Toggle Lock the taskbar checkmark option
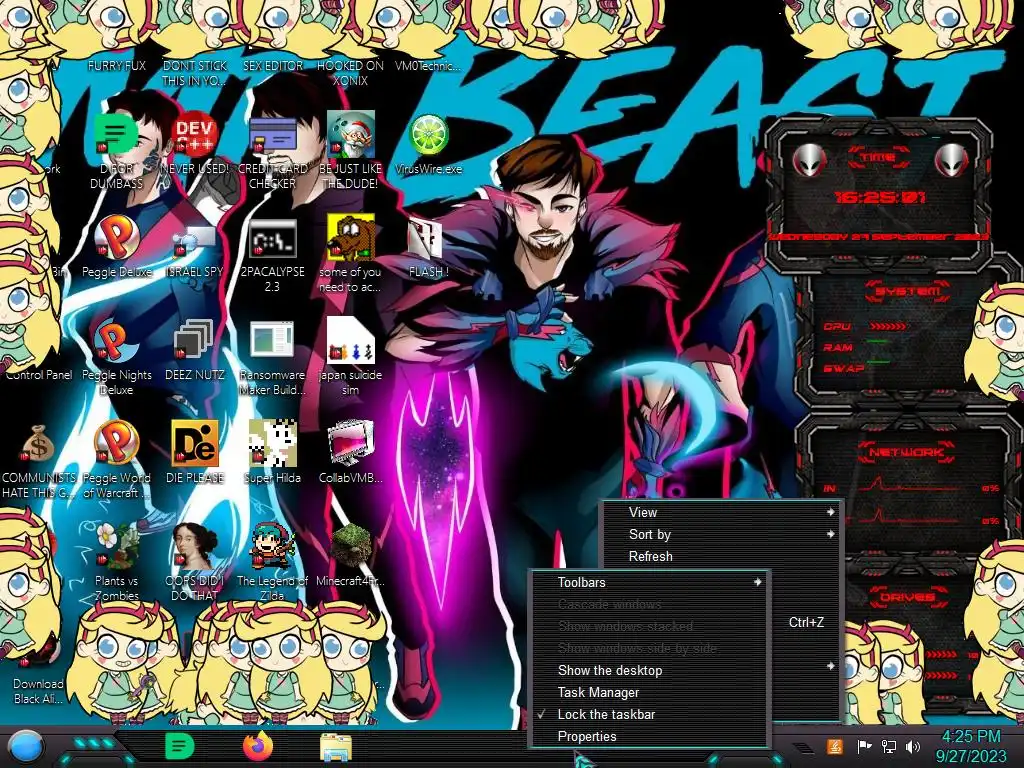The height and width of the screenshot is (768, 1024). [649, 714]
